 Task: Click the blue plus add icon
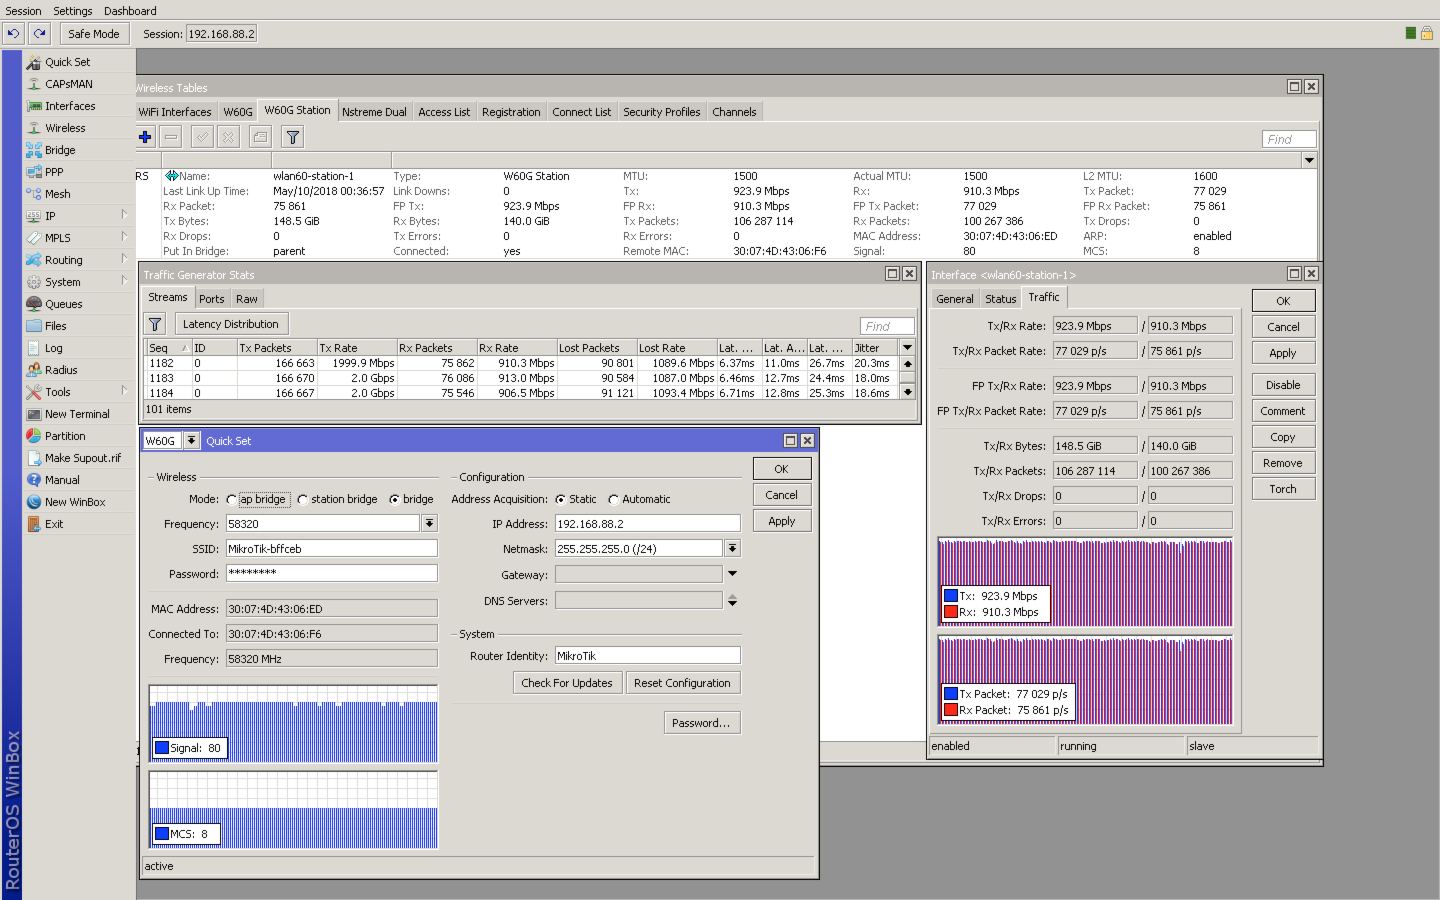click(145, 137)
